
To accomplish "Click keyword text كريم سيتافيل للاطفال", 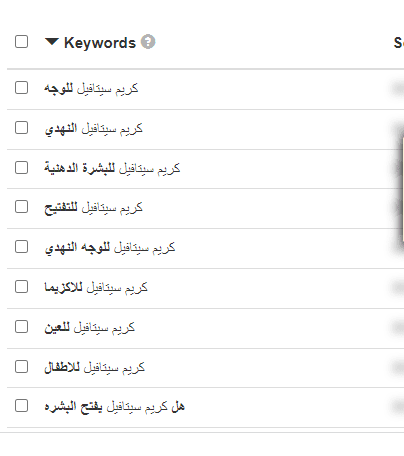I will click(95, 368).
